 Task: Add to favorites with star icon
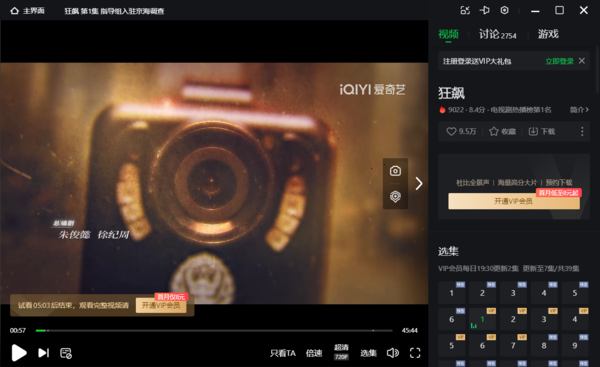(x=502, y=132)
